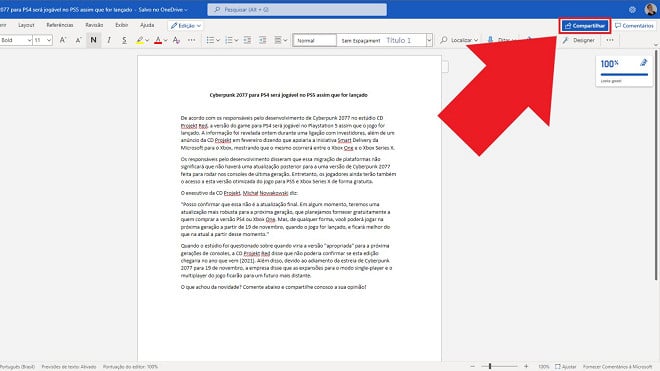Click the editor pen icon in score card
The height and width of the screenshot is (371, 660).
point(643,63)
